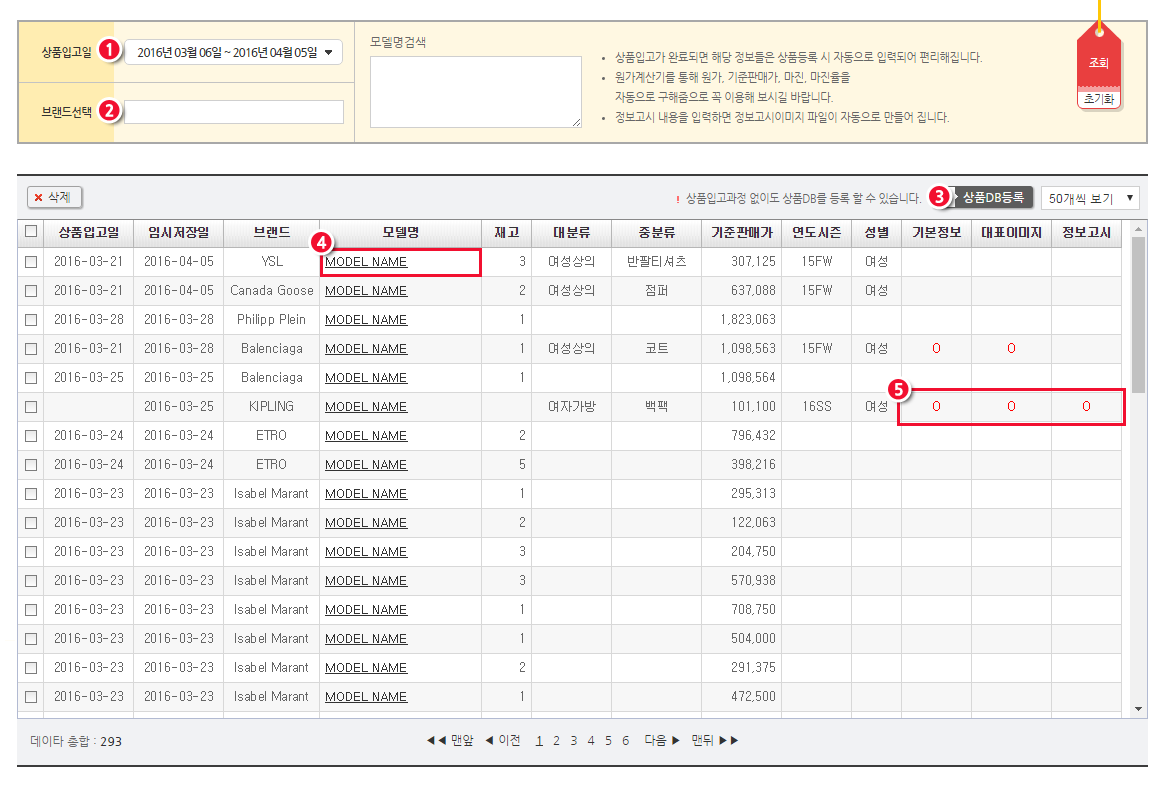The height and width of the screenshot is (790, 1165).
Task: Jump to last page with 맨뒤
Action: (x=715, y=741)
